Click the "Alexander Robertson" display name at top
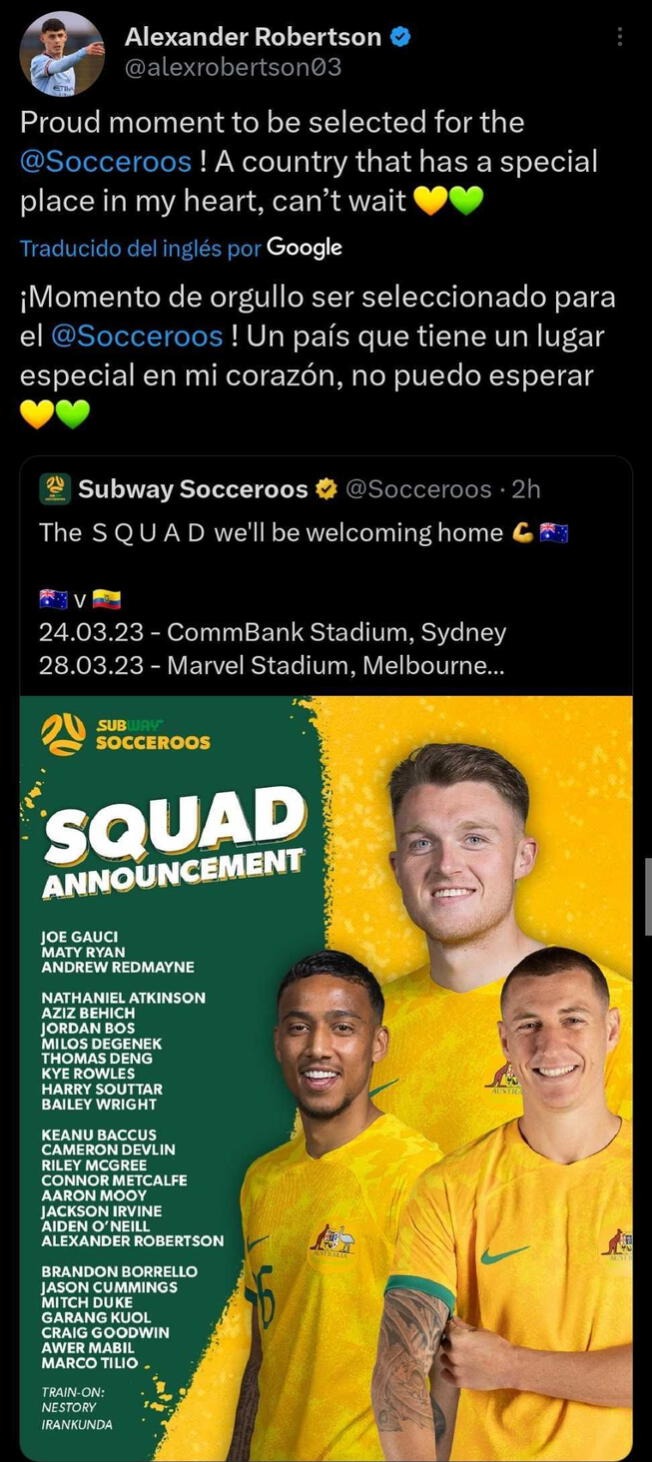The height and width of the screenshot is (1462, 652). (253, 38)
